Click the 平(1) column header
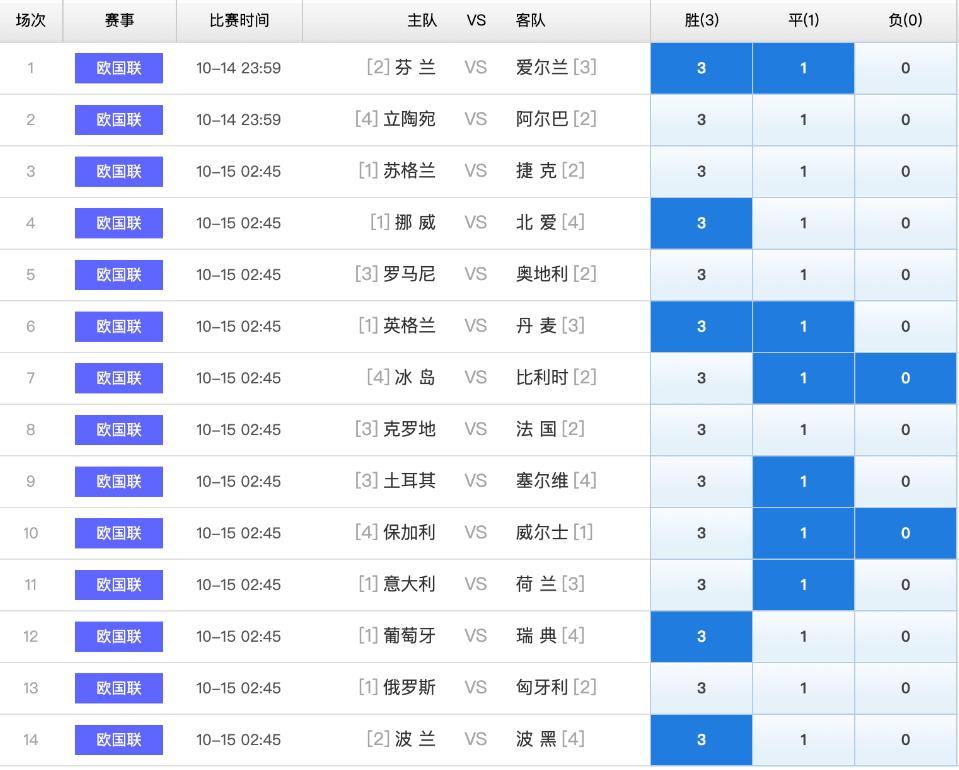 [x=803, y=20]
